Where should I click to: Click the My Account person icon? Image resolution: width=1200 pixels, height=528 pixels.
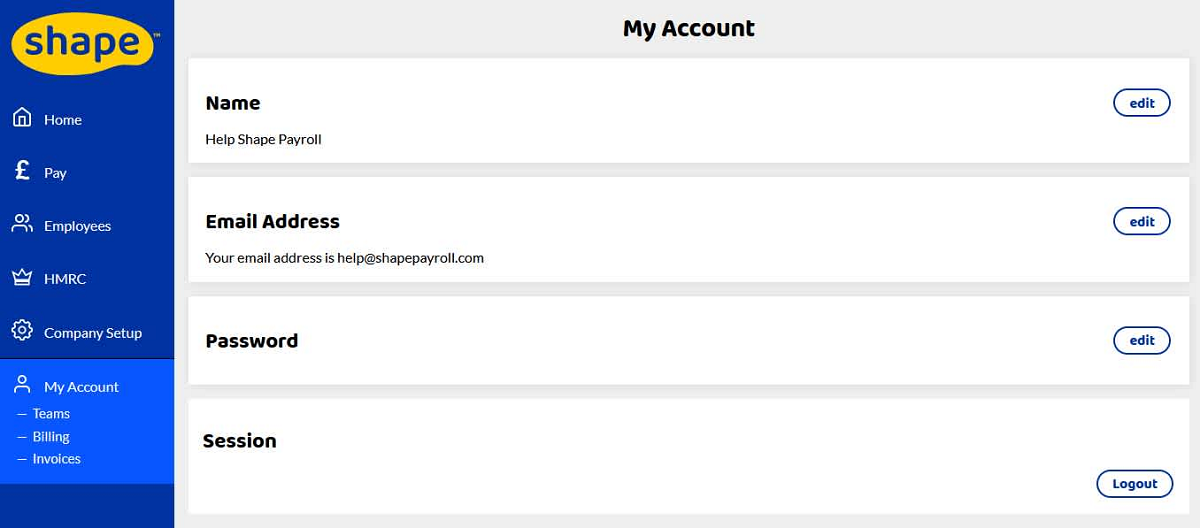(x=22, y=385)
